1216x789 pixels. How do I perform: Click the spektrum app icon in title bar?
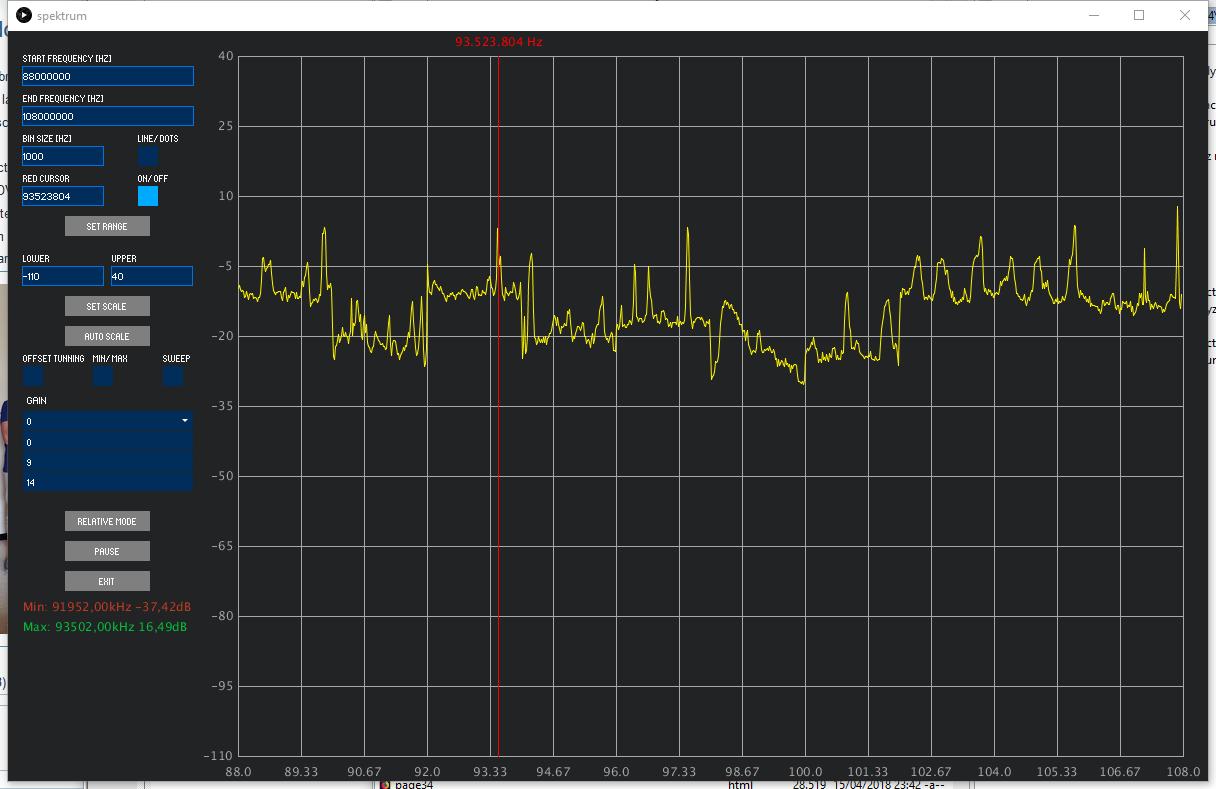(x=24, y=15)
